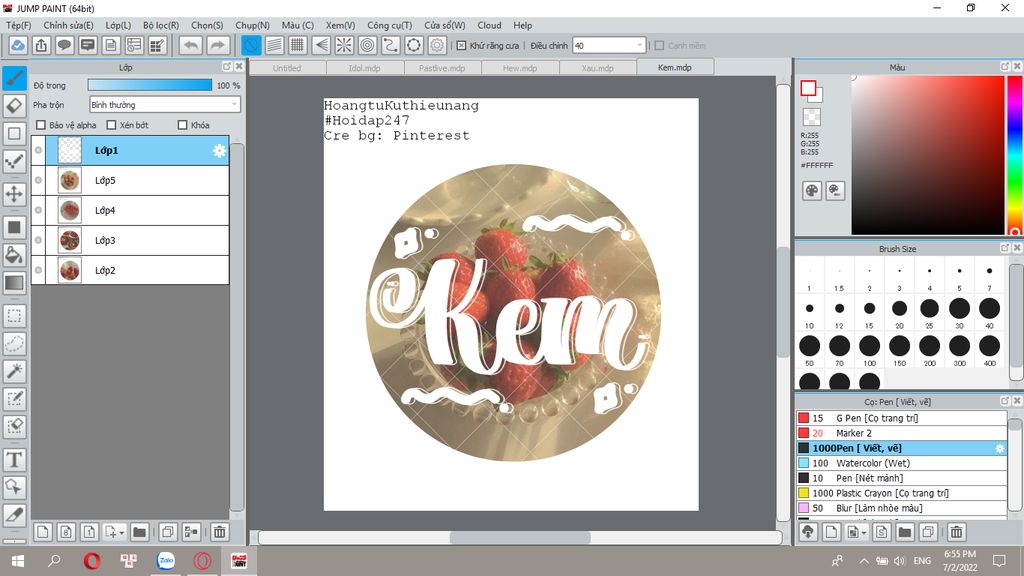Screen dimensions: 1024x576
Task: Select the magic wand tool
Action: [x=14, y=371]
